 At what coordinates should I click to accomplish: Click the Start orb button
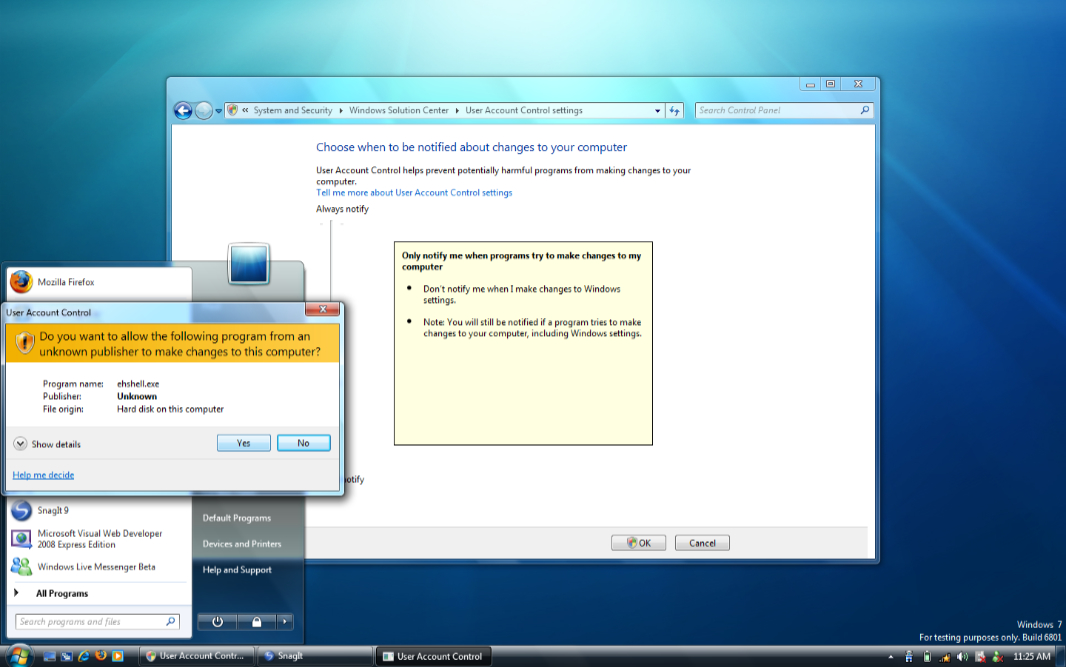[x=19, y=656]
